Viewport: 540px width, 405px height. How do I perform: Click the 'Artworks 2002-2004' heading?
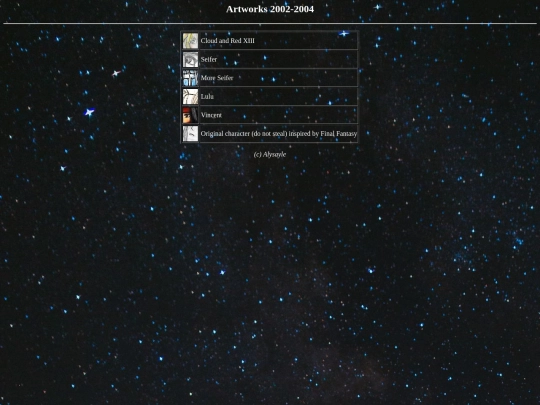(x=270, y=9)
